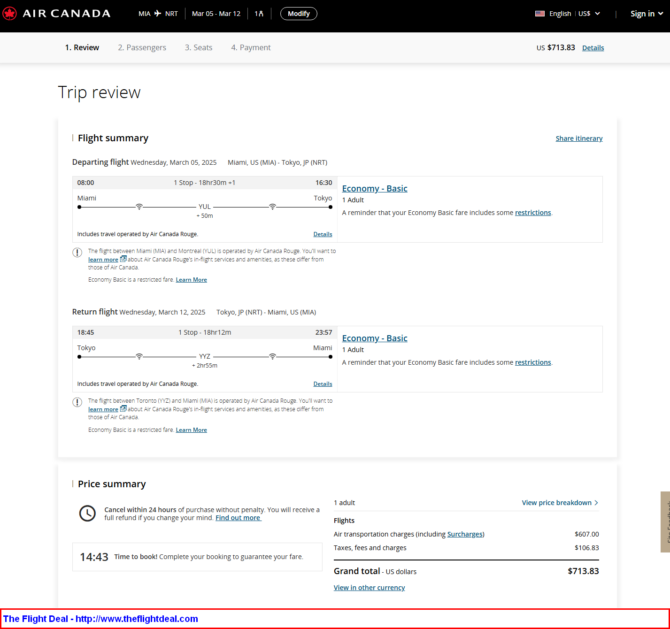Click the 1 Stop - 18hr12m duration
The image size is (670, 629).
205,332
